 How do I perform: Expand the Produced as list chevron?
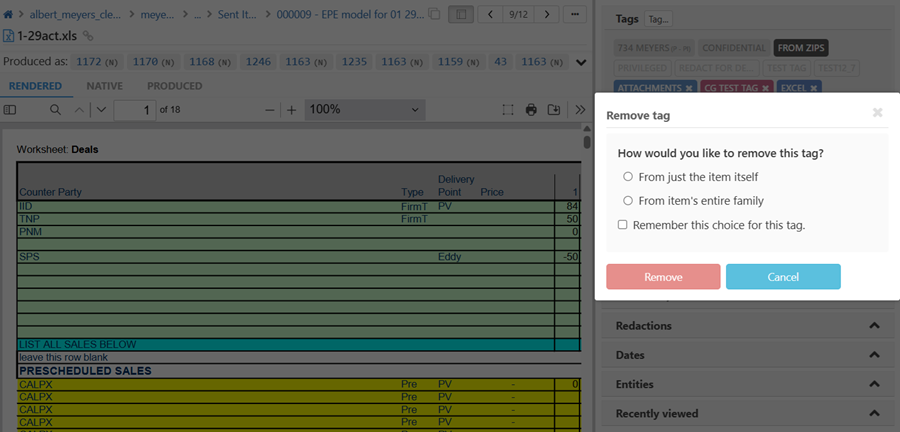pyautogui.click(x=581, y=62)
